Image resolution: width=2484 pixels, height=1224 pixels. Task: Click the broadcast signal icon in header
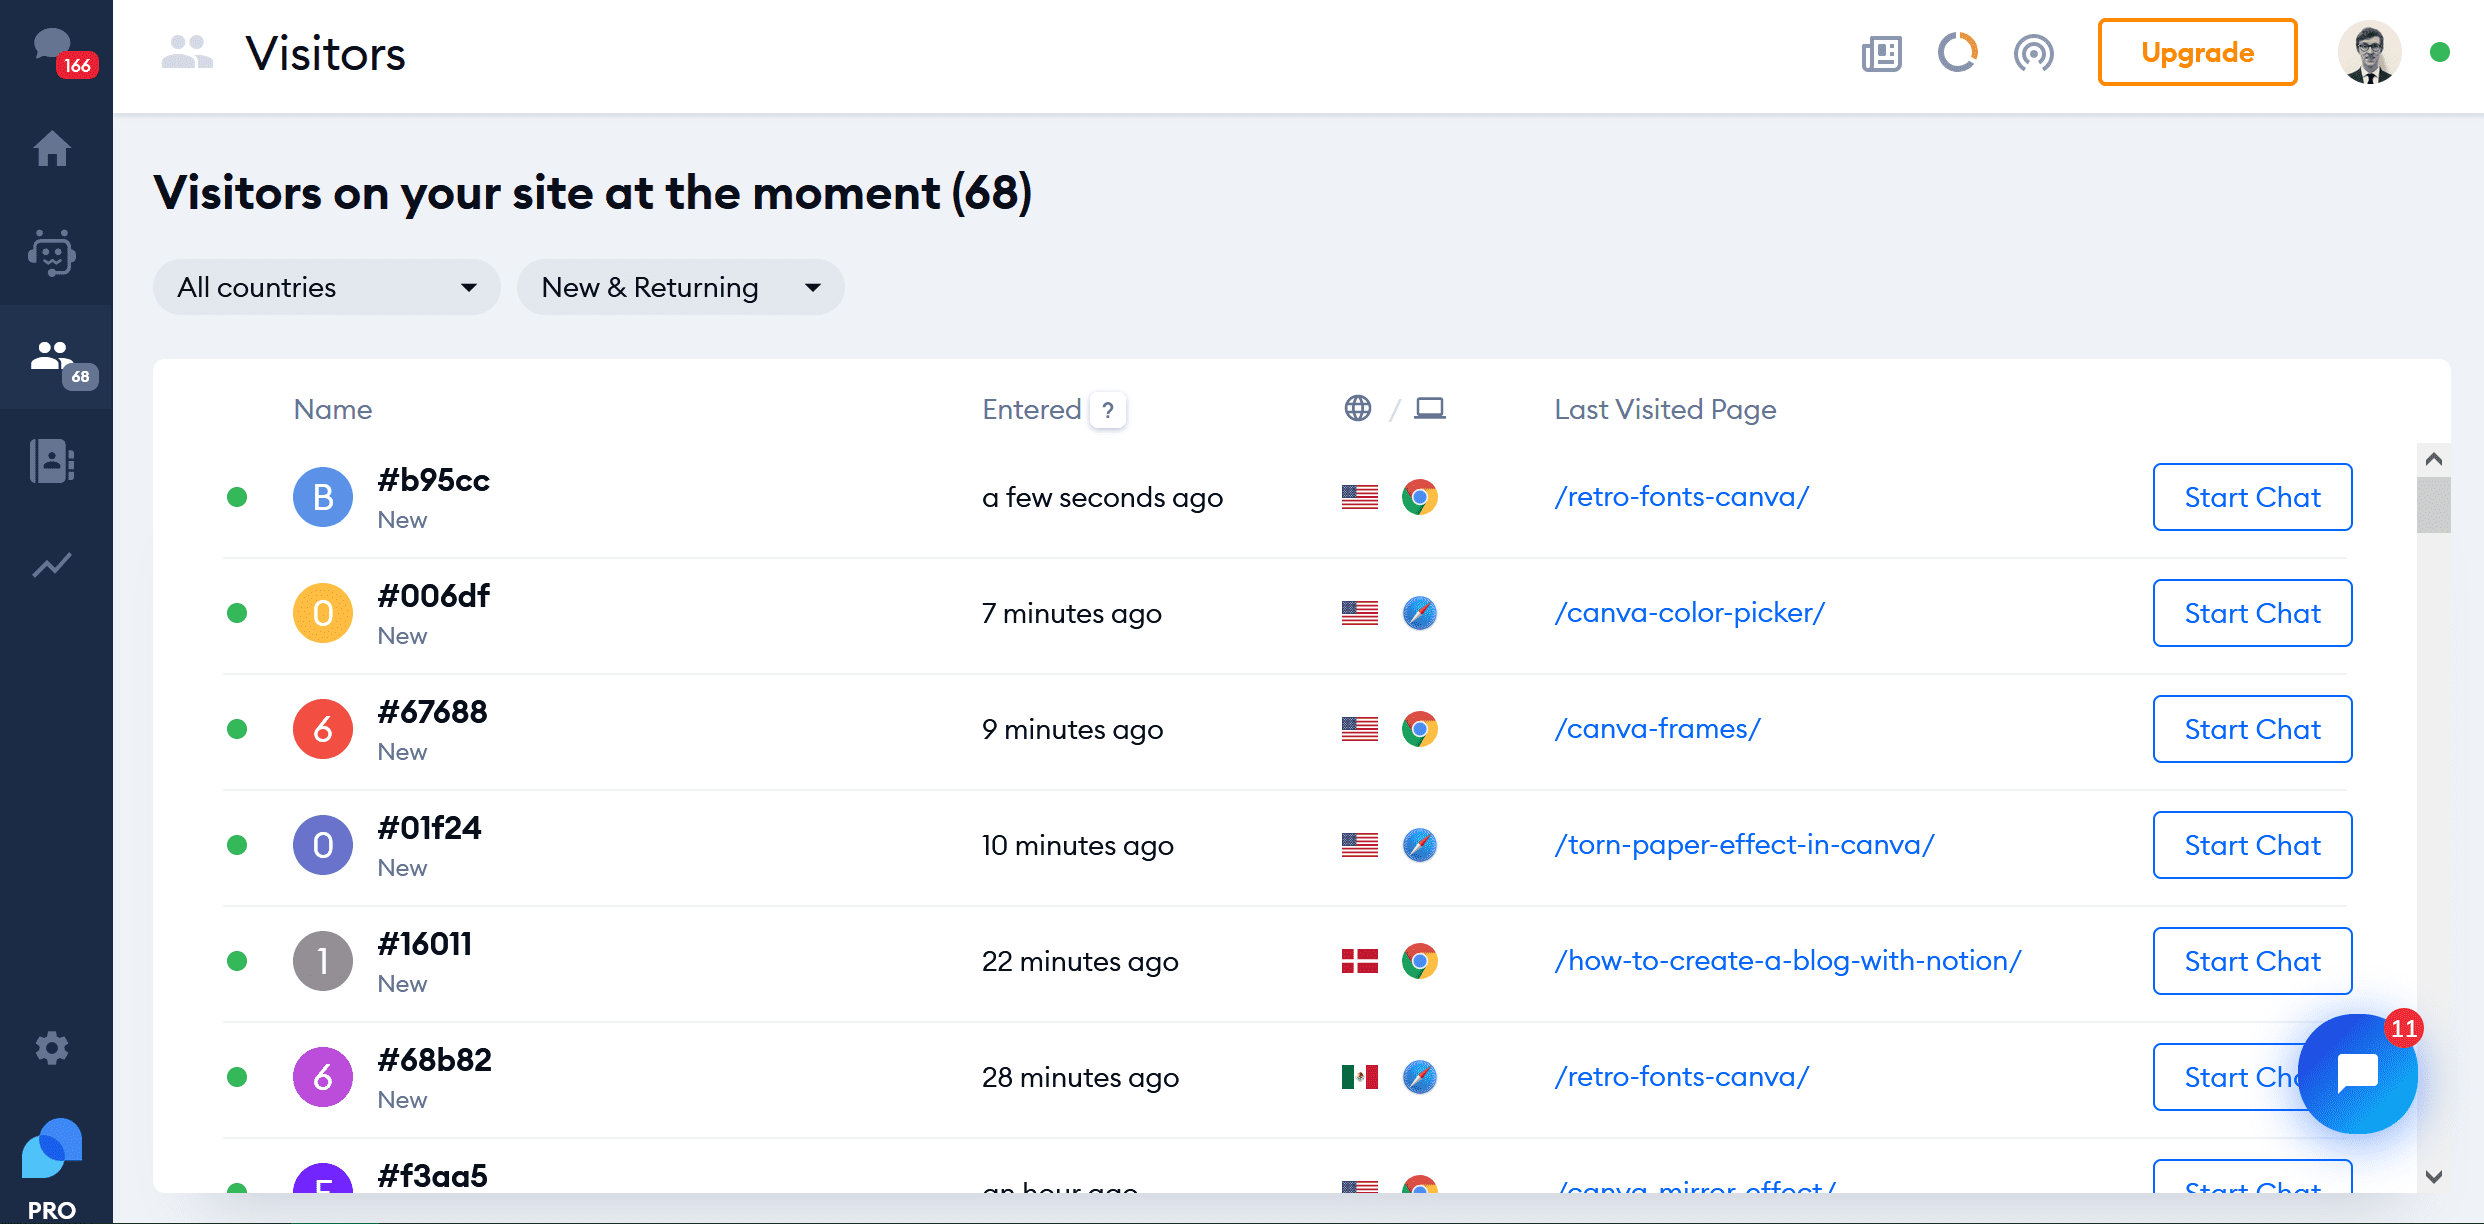pyautogui.click(x=2033, y=53)
